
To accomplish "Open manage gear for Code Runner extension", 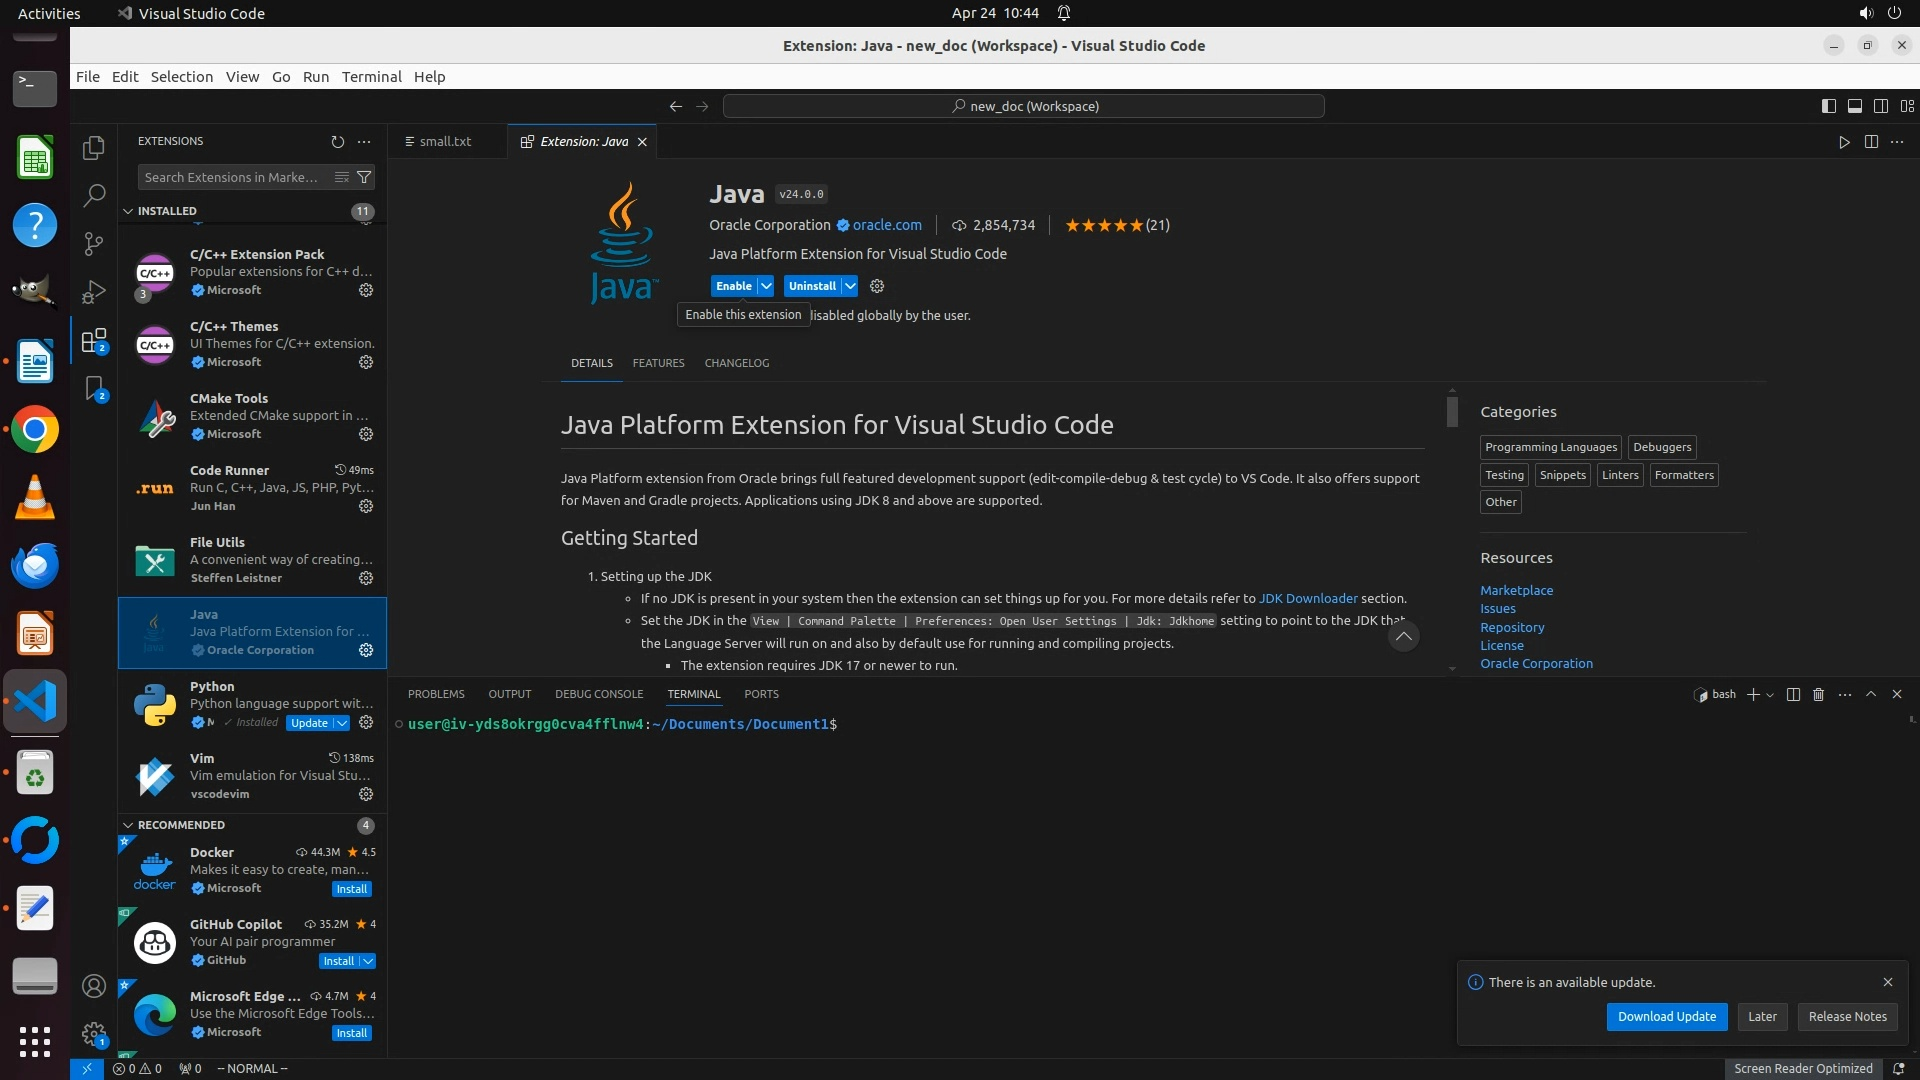I will (x=366, y=506).
